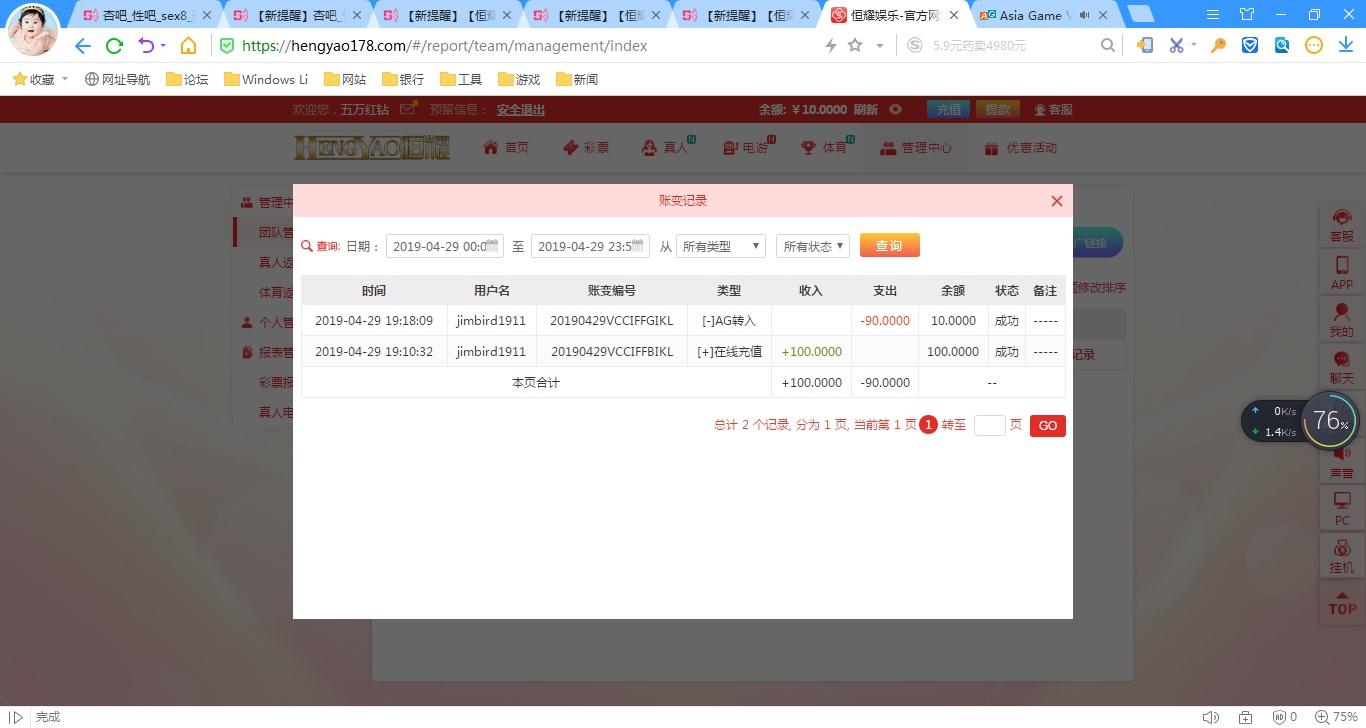This screenshot has height=728, width=1366.
Task: Open the 银行 bookmarks folder
Action: point(403,79)
